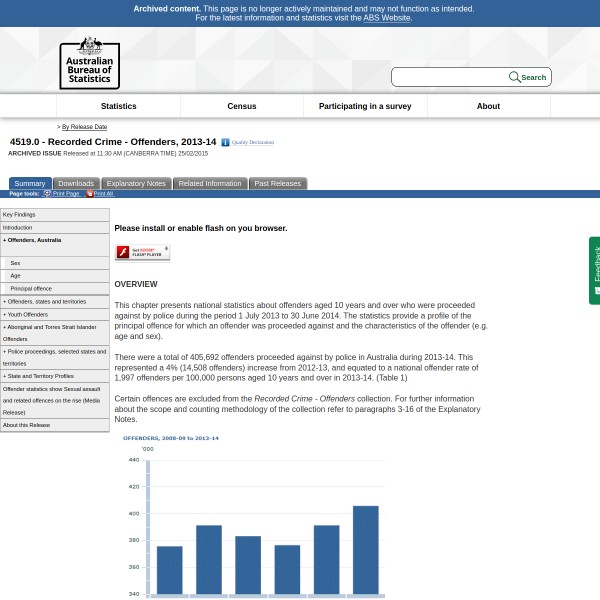Expand State and Territory Profiles section
The image size is (600, 600).
coord(39,376)
